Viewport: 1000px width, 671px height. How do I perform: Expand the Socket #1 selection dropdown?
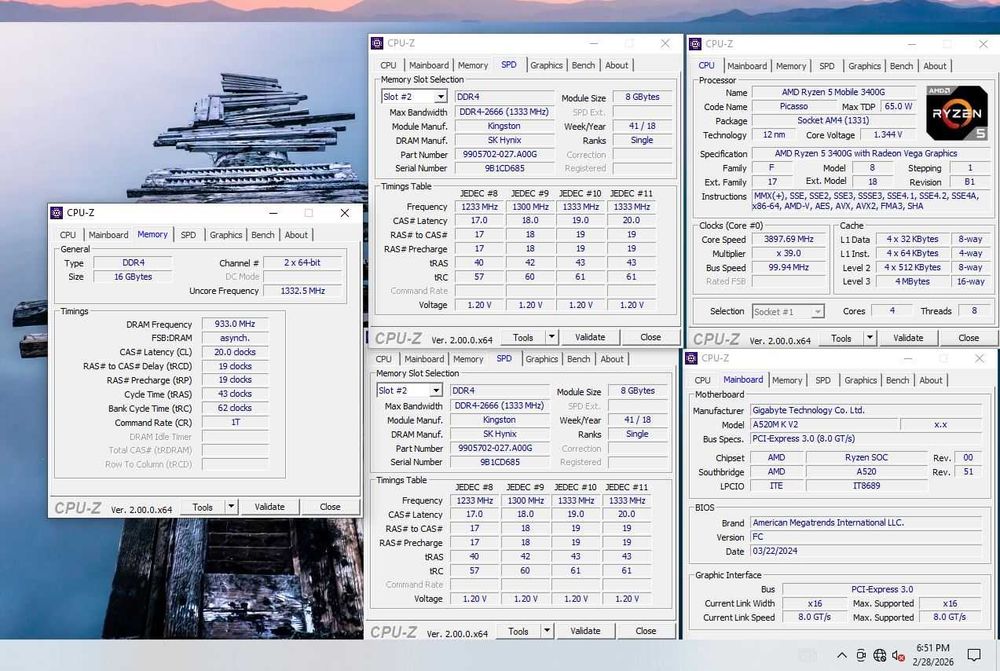tap(818, 312)
